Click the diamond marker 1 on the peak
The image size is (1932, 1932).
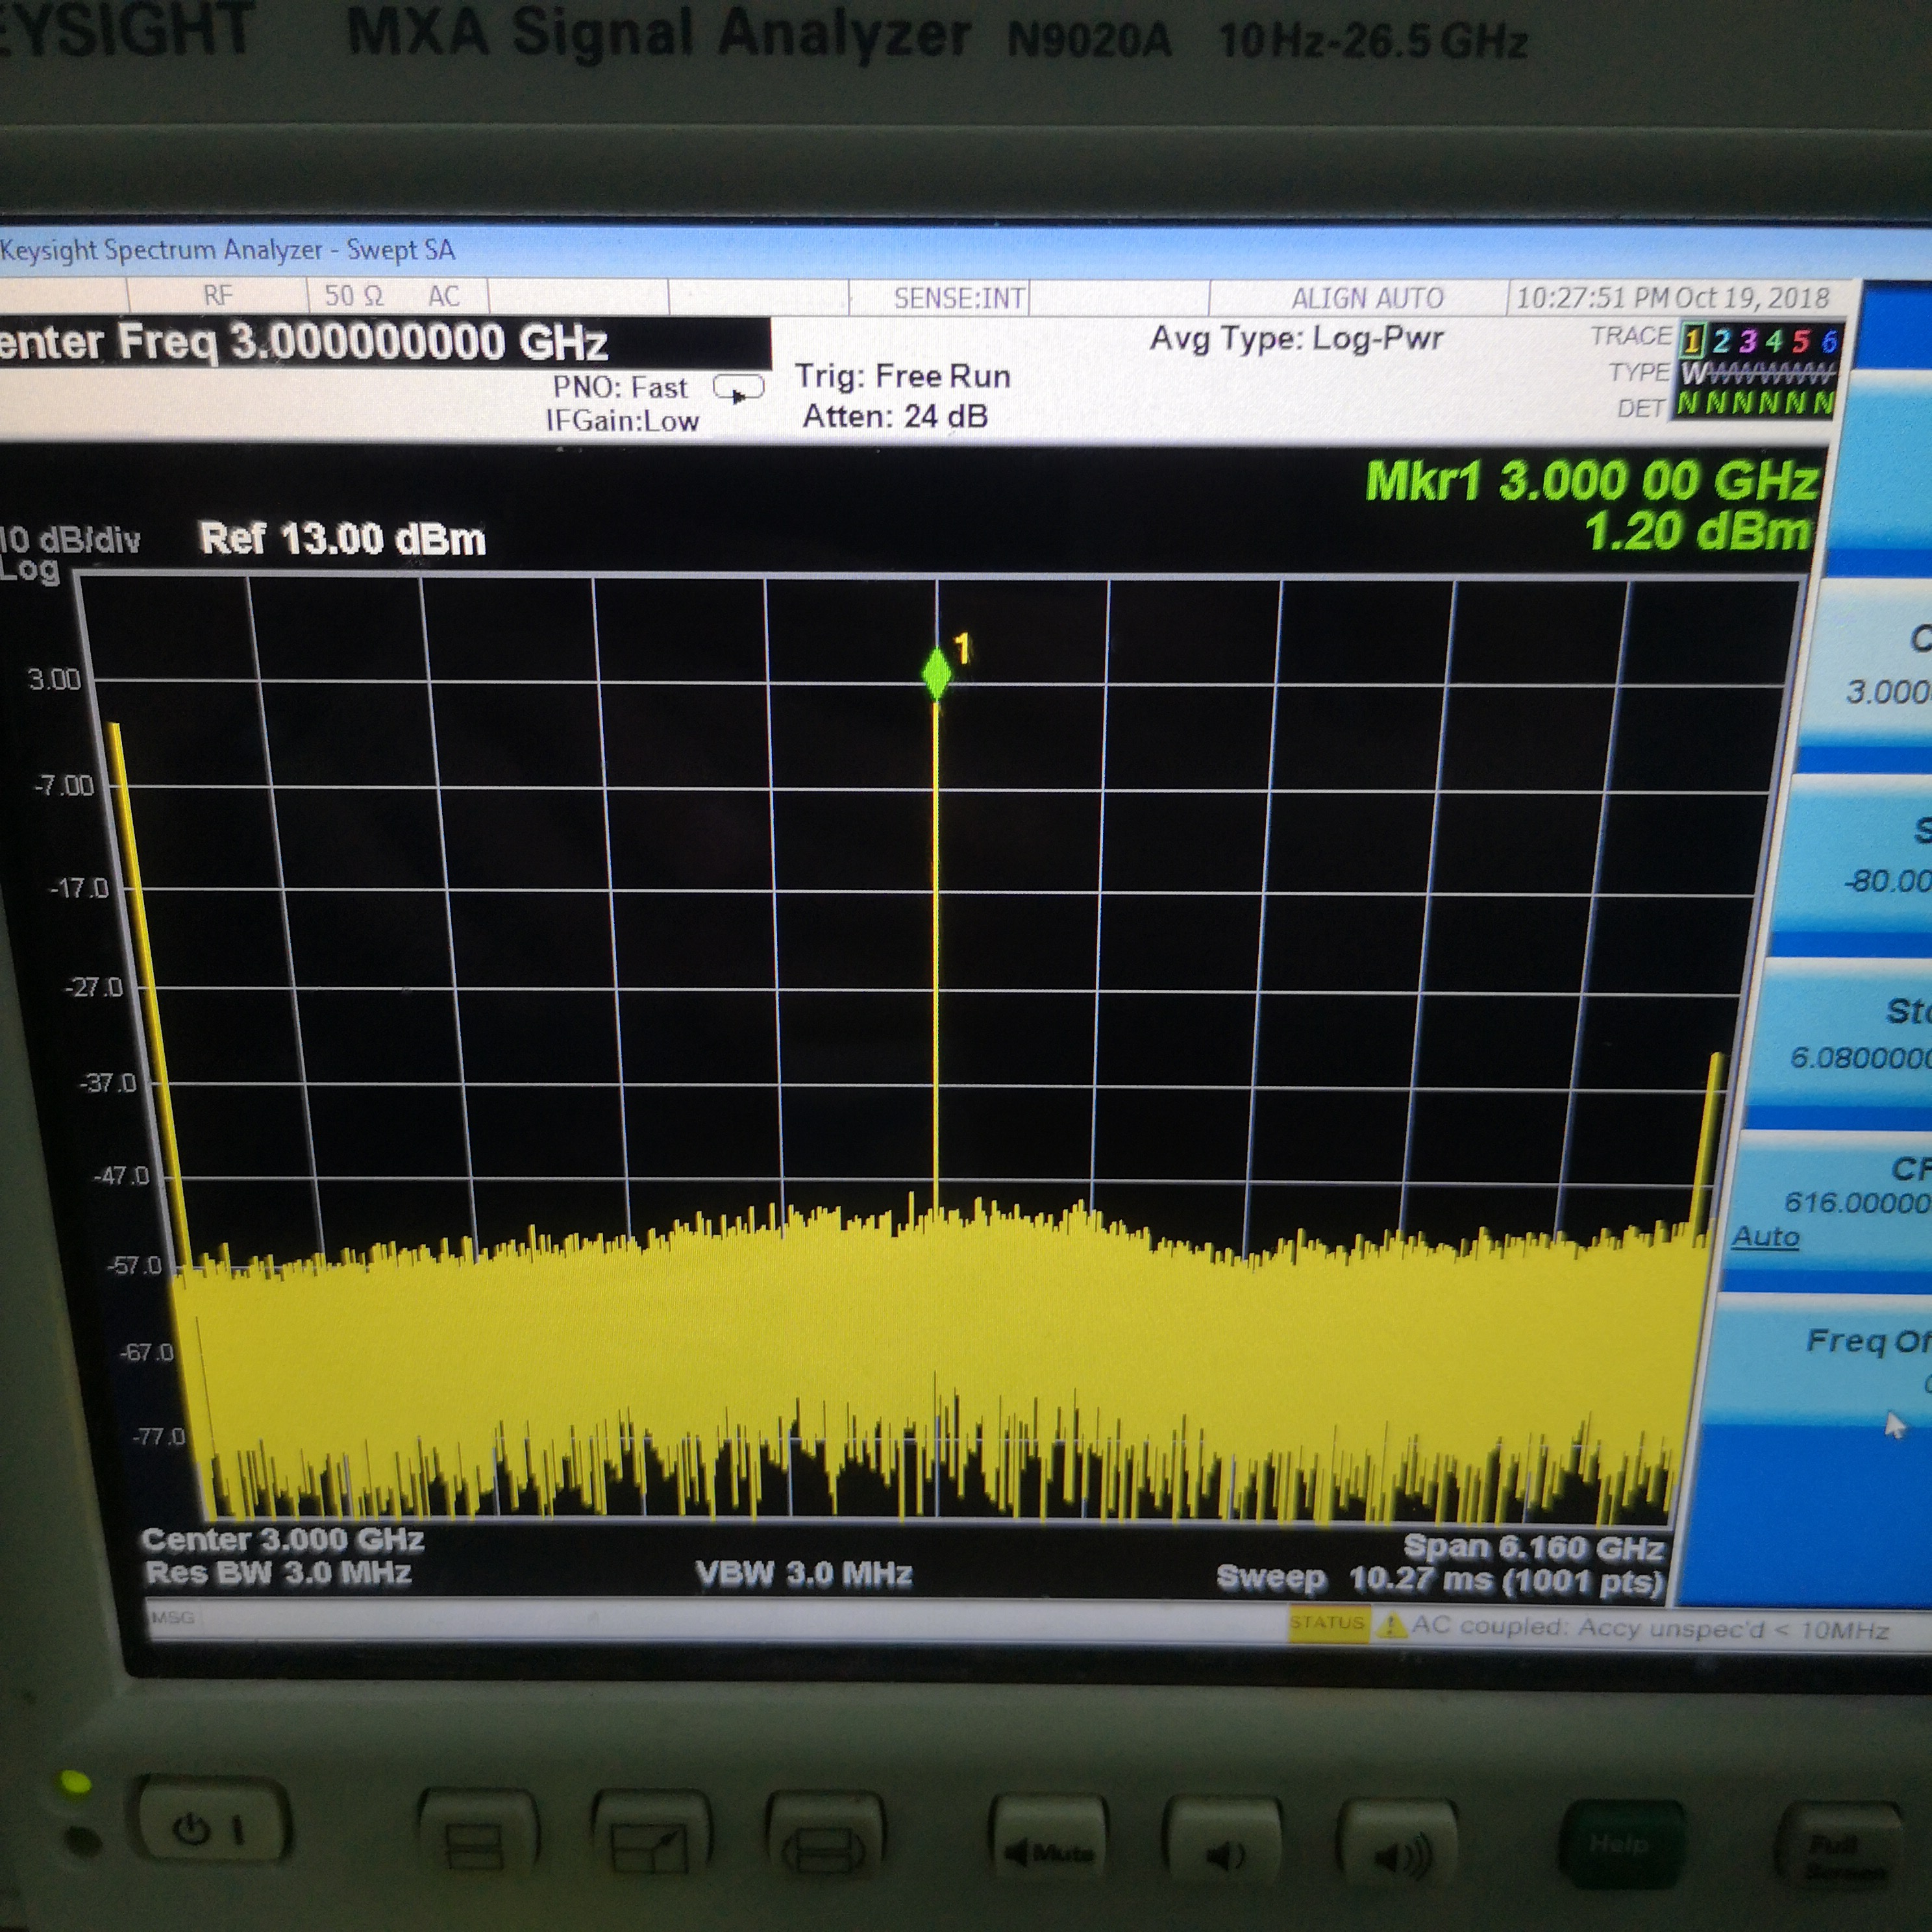point(937,673)
